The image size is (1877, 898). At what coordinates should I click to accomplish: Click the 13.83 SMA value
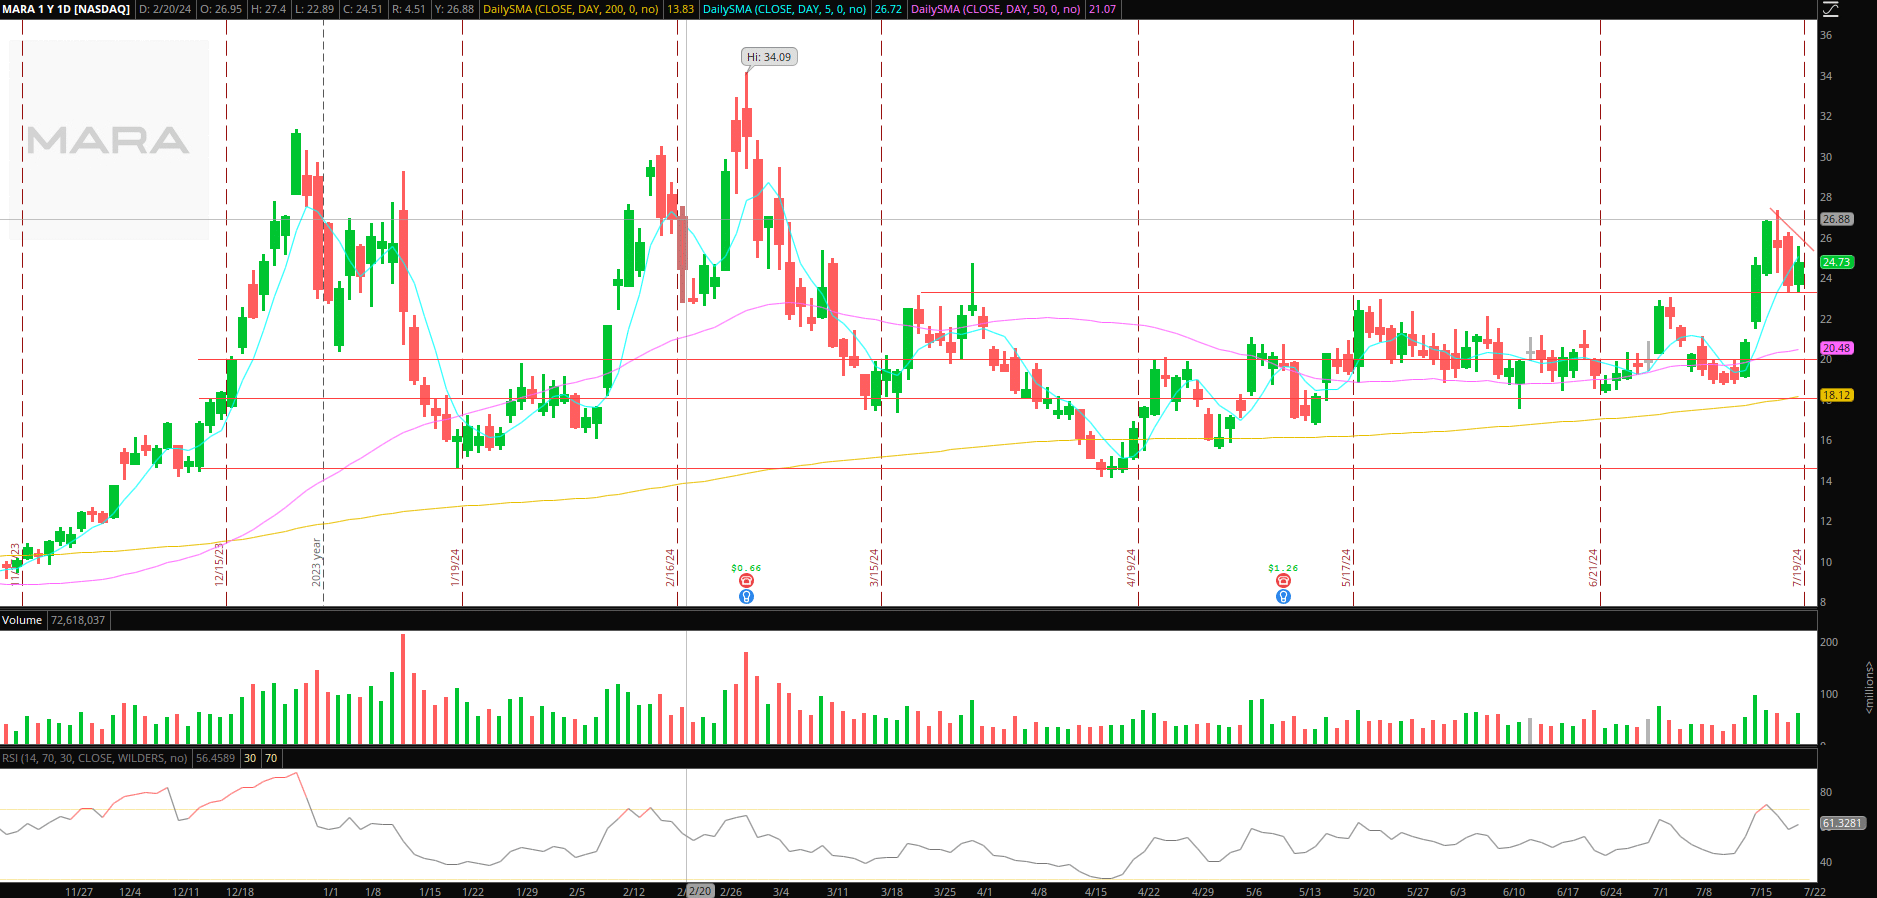tap(680, 9)
